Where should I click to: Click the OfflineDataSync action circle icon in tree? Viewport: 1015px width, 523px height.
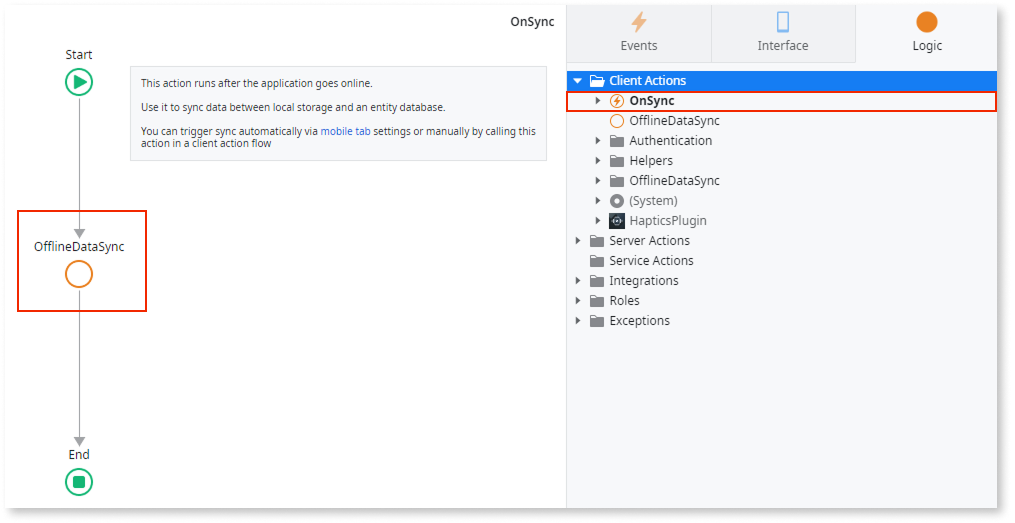pos(617,121)
